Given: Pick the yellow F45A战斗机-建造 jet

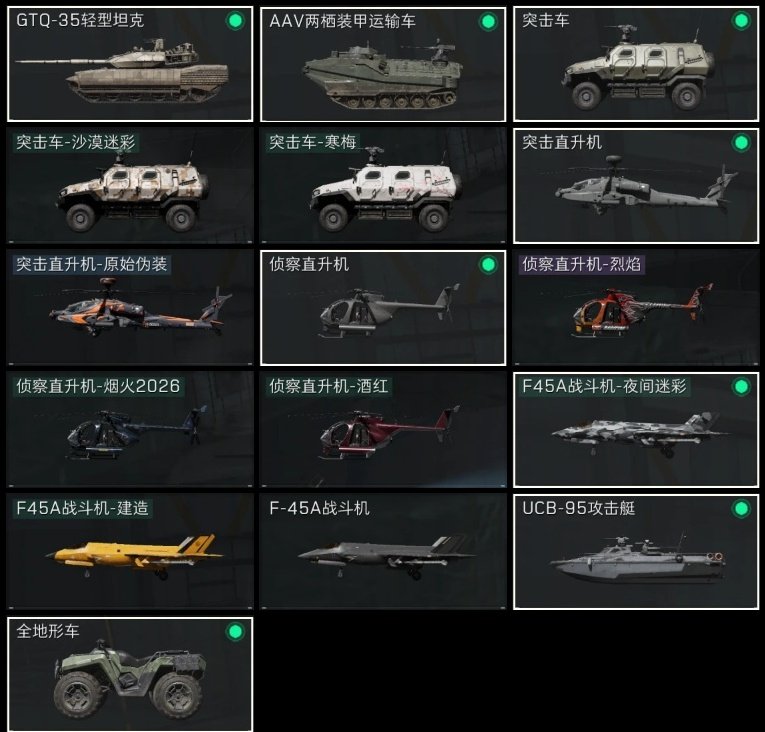Looking at the screenshot, I should 135,556.
